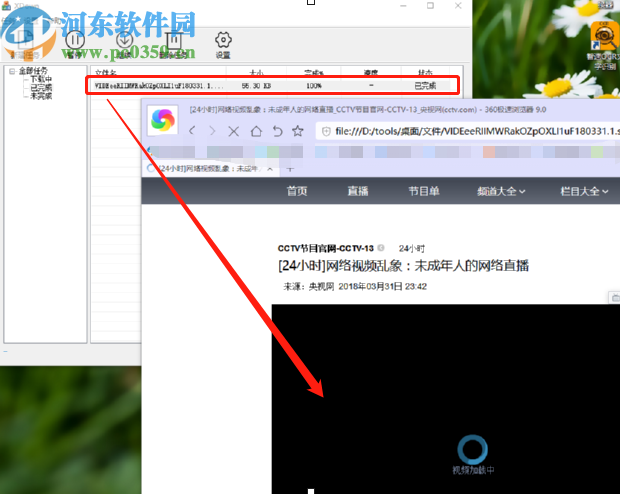
Task: Click the undo/restore closed page arrow icon
Action: (x=278, y=131)
